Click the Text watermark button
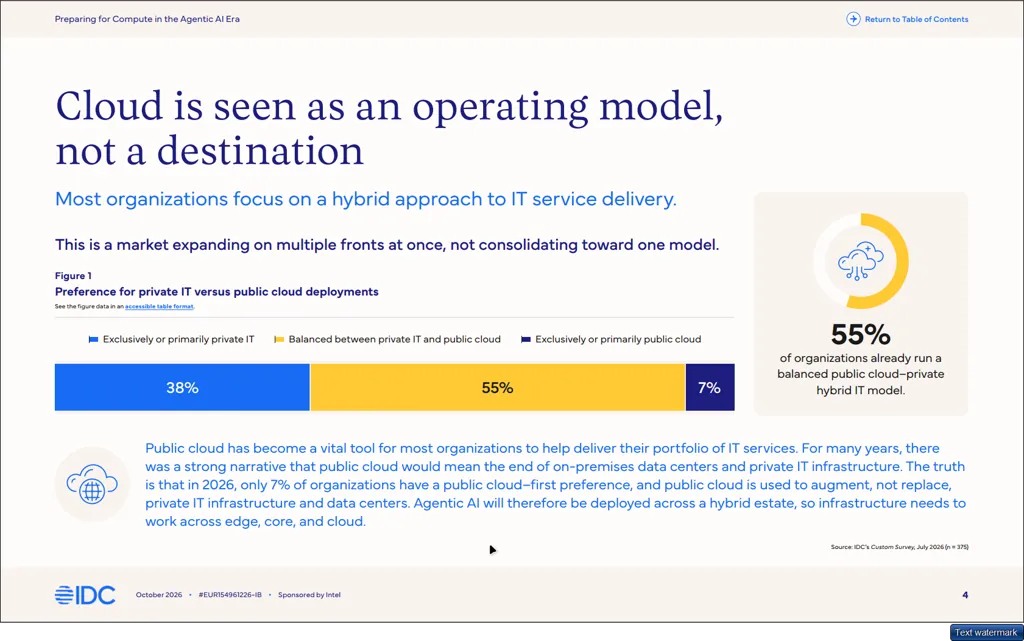 coord(986,633)
